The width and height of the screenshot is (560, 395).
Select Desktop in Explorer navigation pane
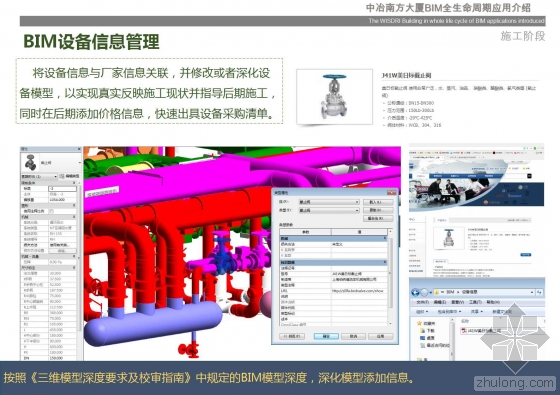pos(427,338)
